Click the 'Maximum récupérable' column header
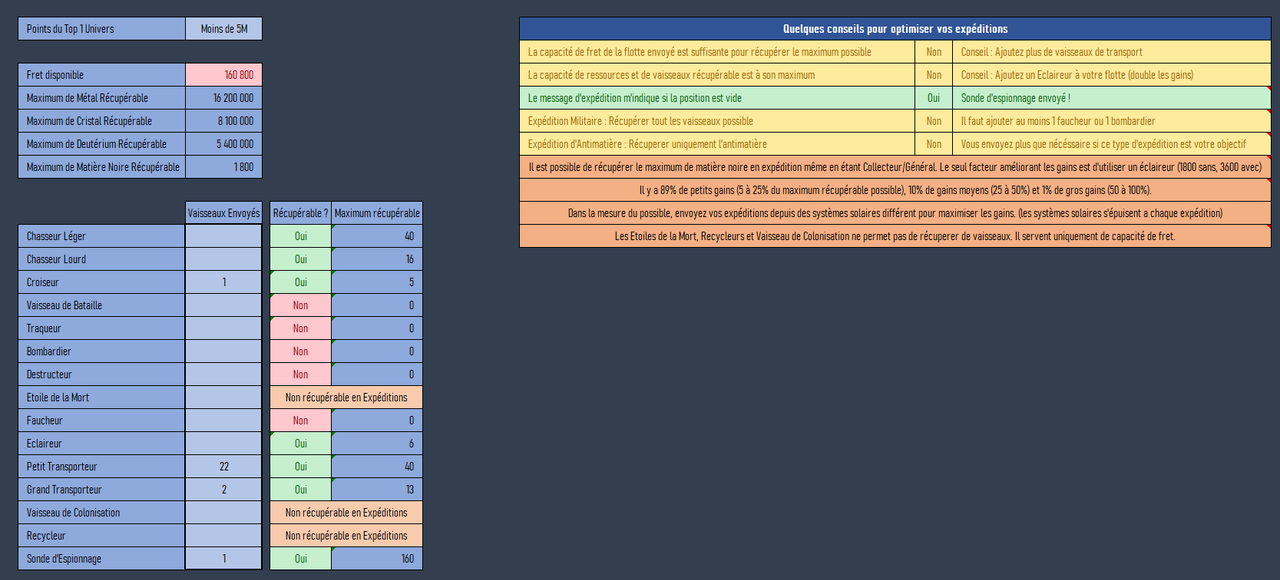1280x580 pixels. 377,213
